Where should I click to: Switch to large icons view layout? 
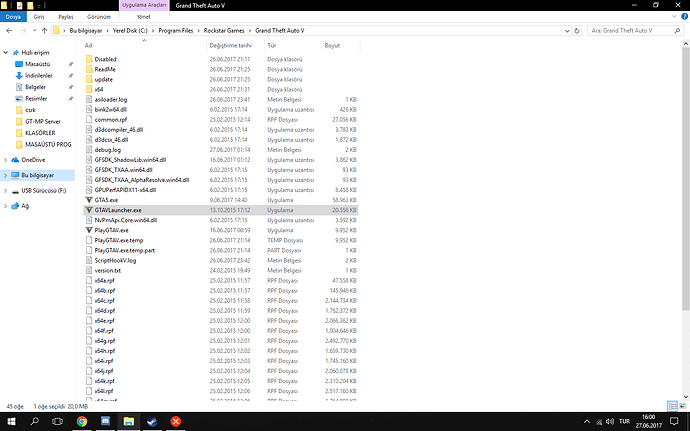(x=683, y=406)
